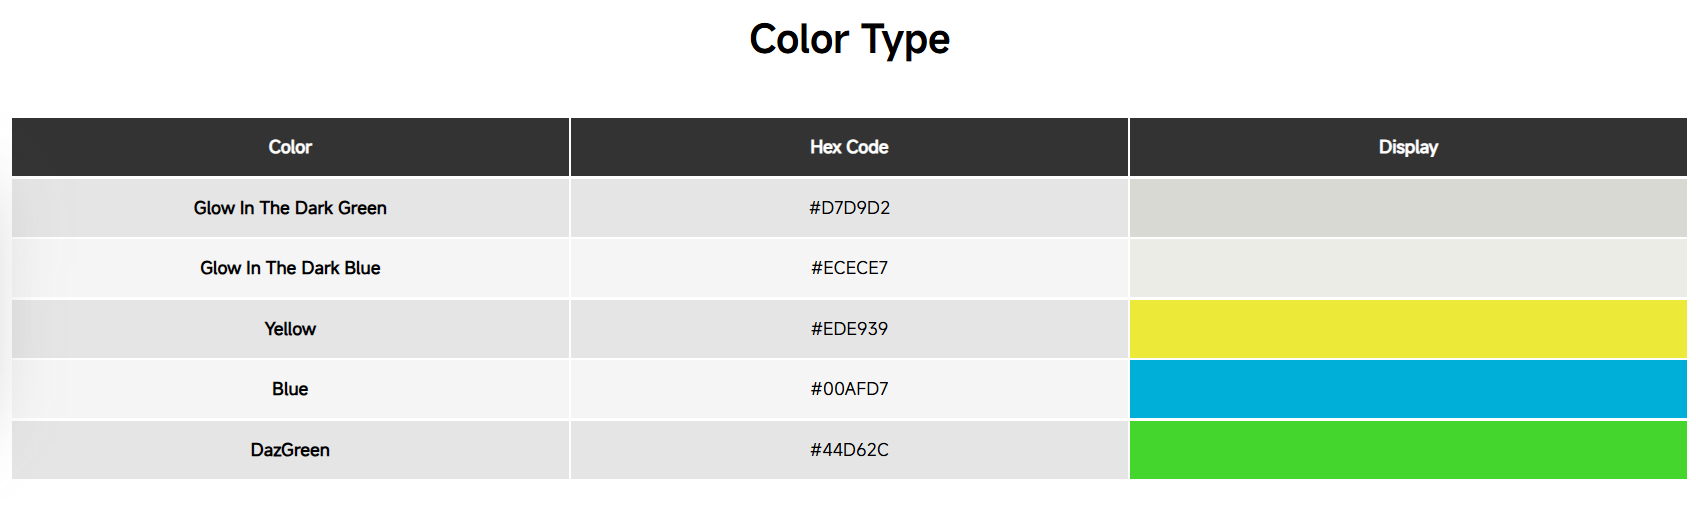Viewport: 1696px width, 524px height.
Task: Click the Yellow color name cell
Action: pos(290,329)
